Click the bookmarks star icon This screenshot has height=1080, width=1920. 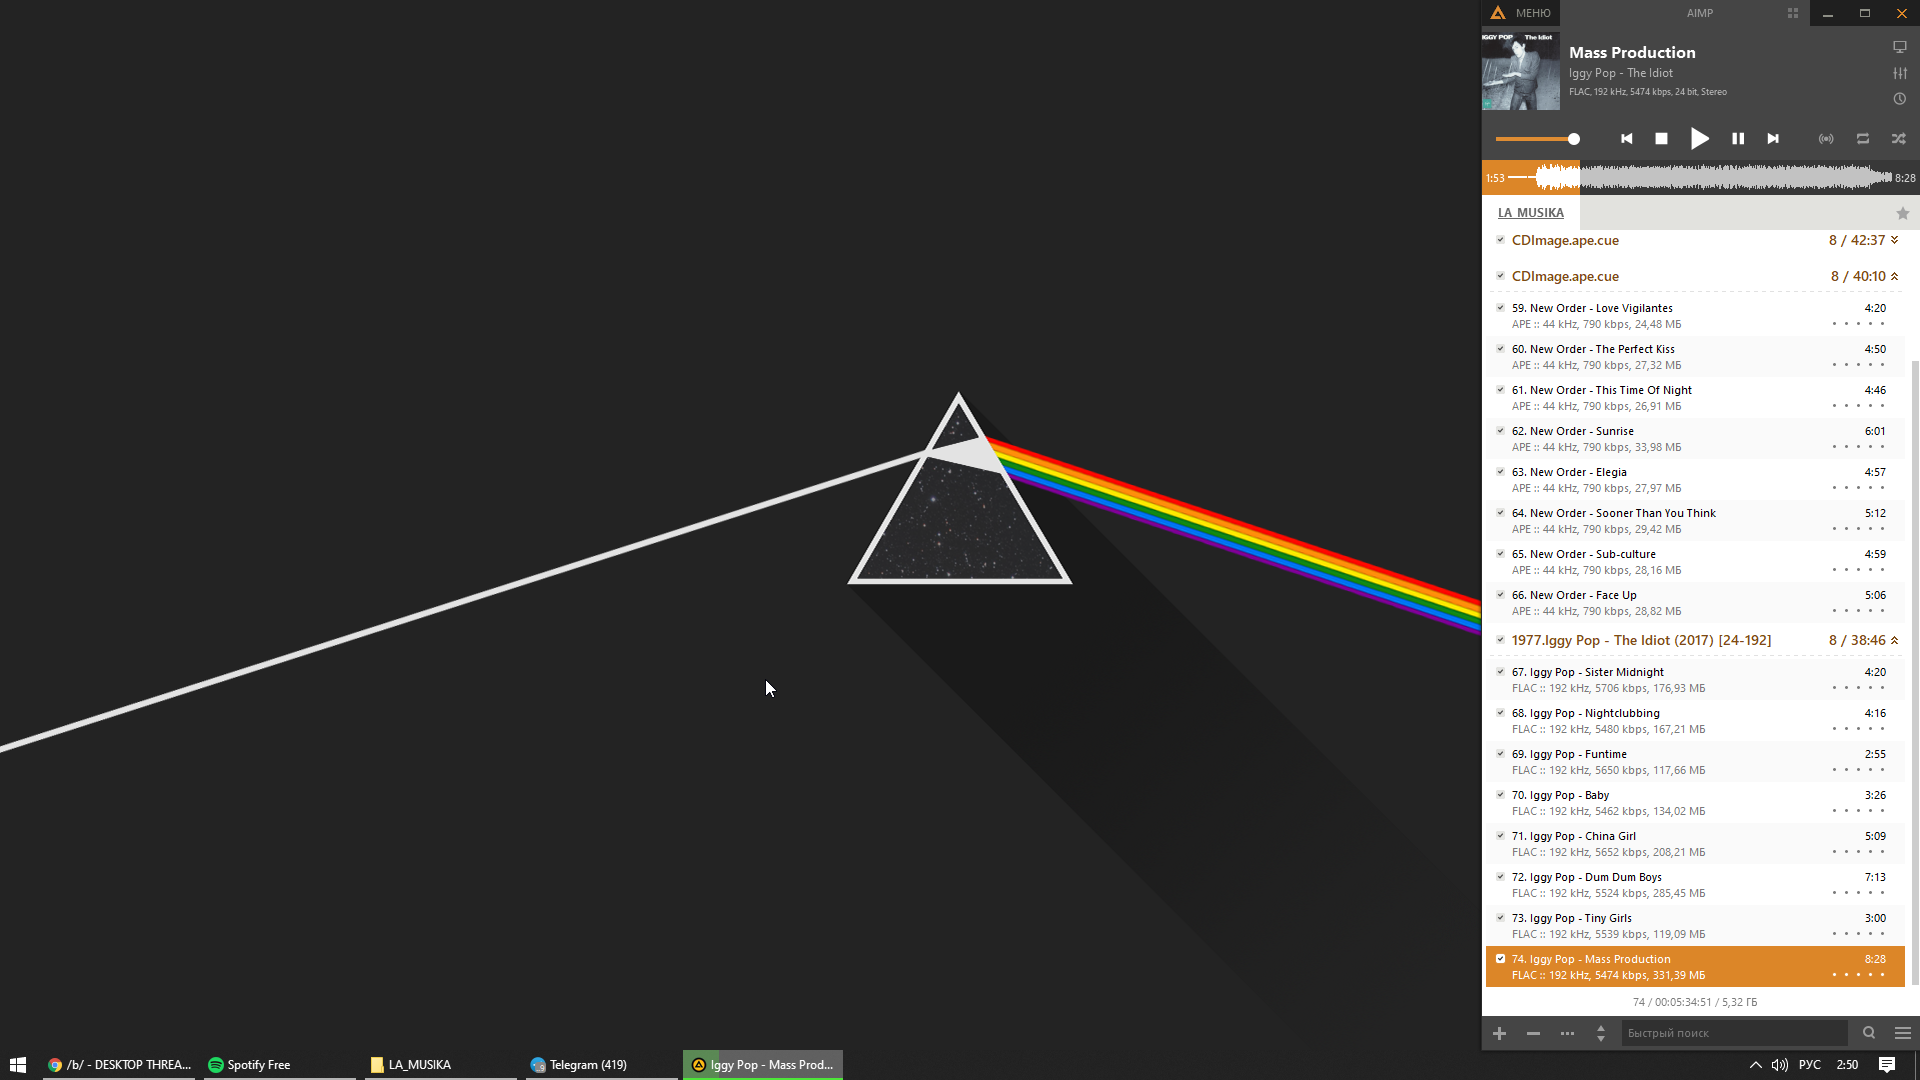click(x=1903, y=213)
